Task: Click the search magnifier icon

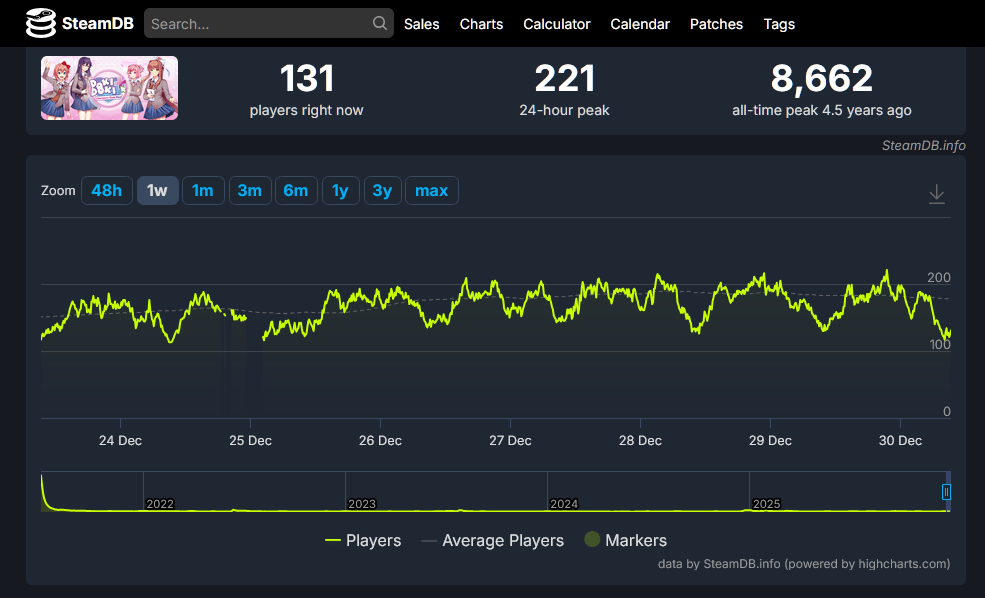Action: 379,23
